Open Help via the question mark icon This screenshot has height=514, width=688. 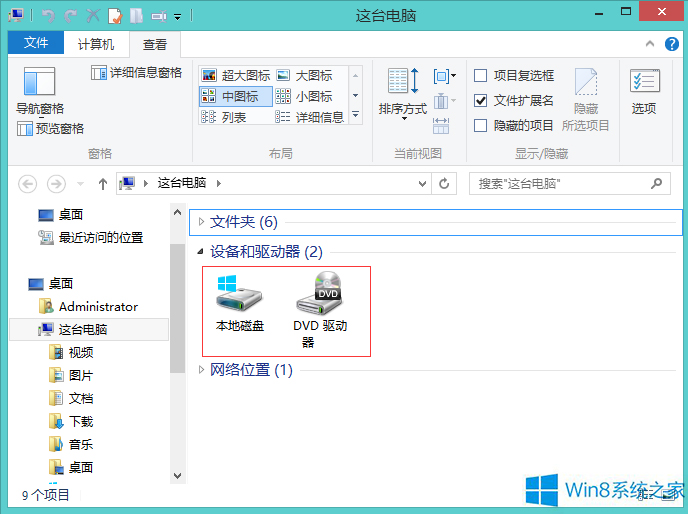click(x=672, y=44)
